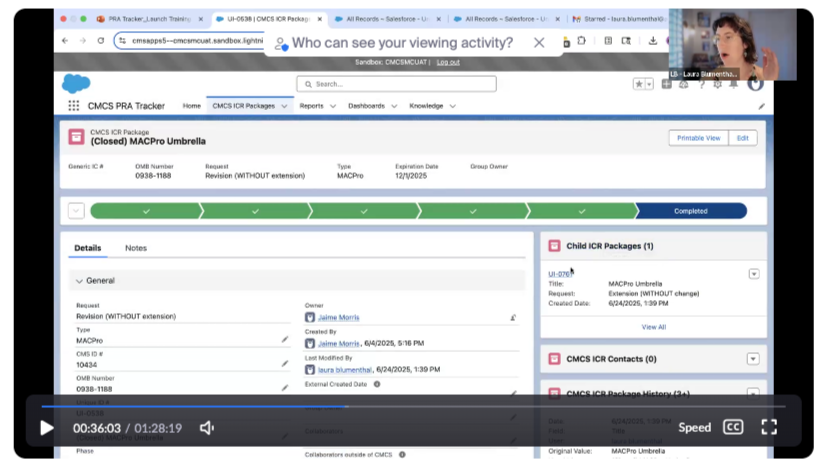
Task: Click View All child ICR packages
Action: point(654,327)
